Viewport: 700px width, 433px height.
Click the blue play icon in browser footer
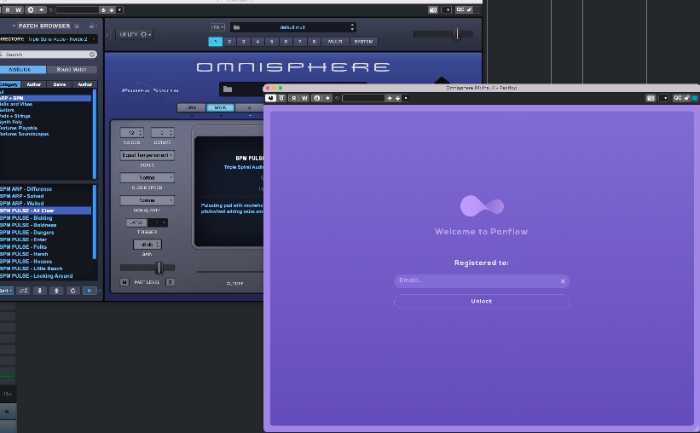tap(89, 291)
